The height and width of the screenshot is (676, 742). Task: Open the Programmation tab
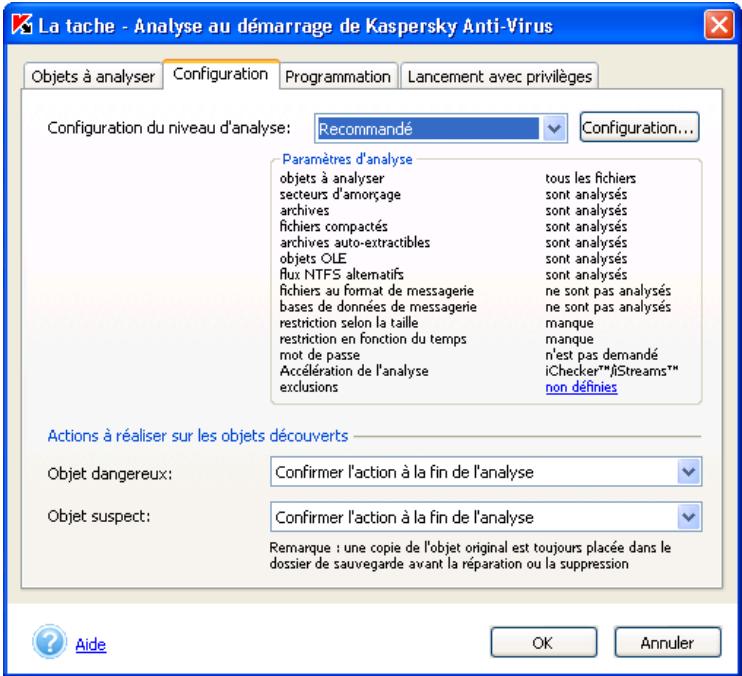click(x=338, y=76)
